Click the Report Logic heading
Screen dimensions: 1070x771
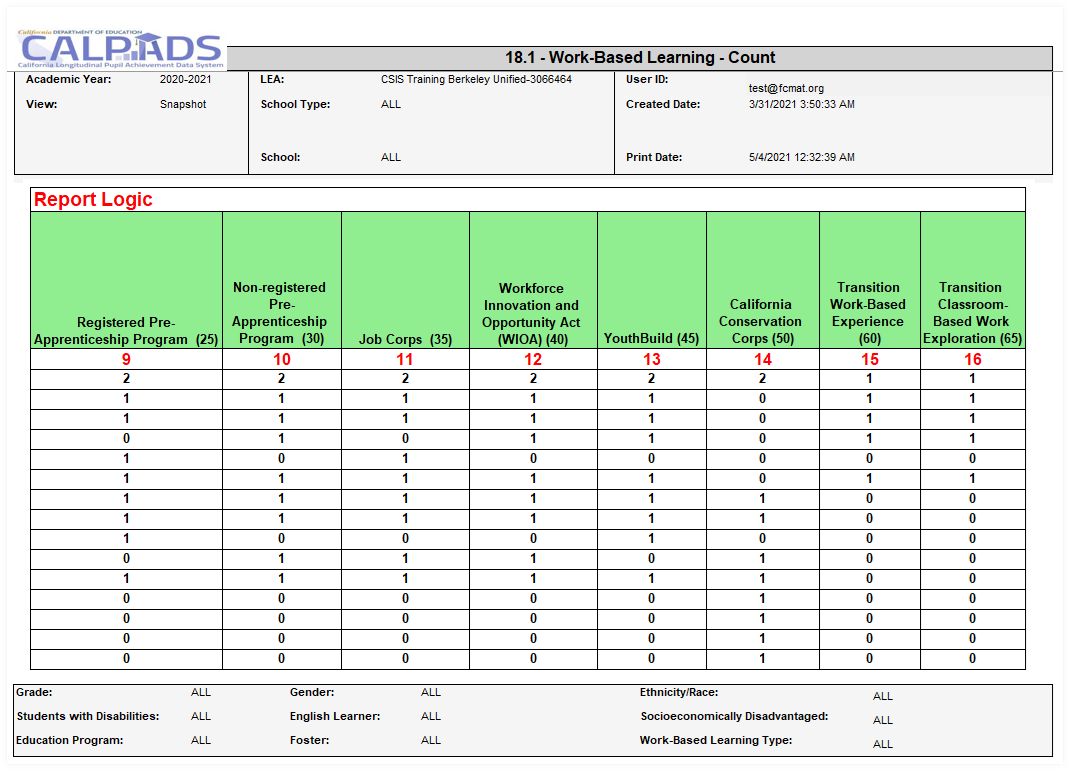(93, 199)
